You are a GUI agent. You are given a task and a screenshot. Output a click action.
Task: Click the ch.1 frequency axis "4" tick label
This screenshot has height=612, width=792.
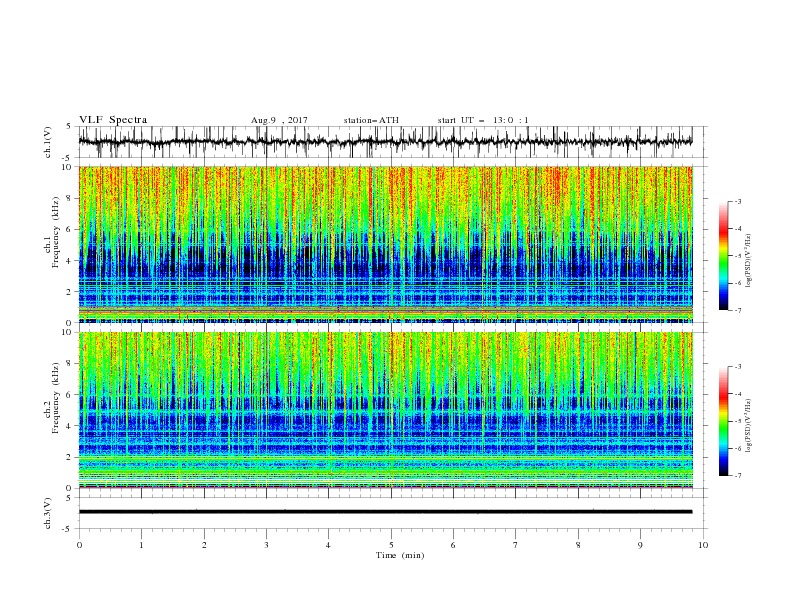(69, 261)
